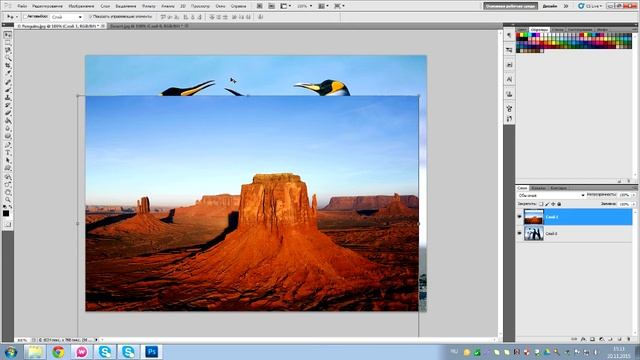Image resolution: width=640 pixels, height=360 pixels.
Task: Toggle Показать управляющие элементы checkbox
Action: [91, 17]
